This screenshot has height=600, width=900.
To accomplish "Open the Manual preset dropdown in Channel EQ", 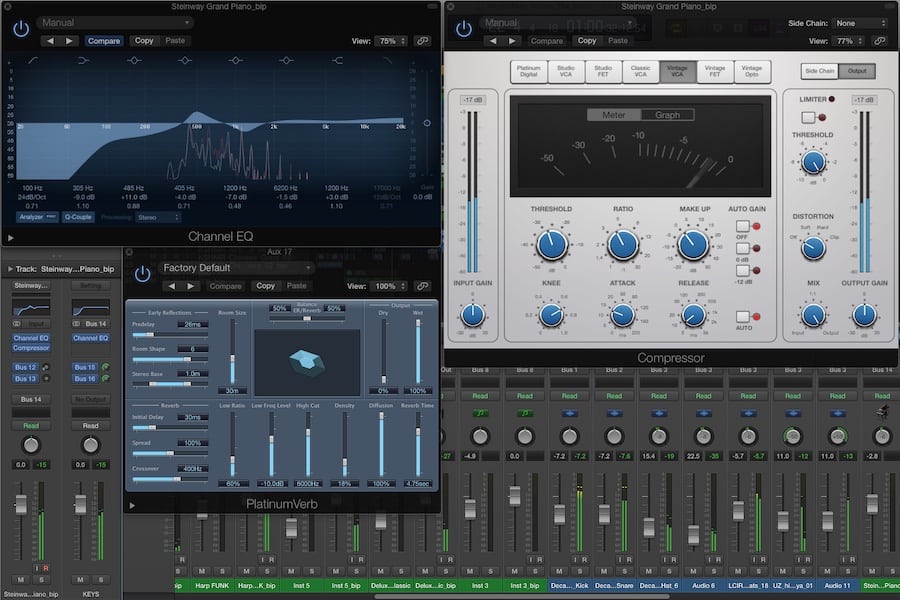I will click(x=115, y=23).
